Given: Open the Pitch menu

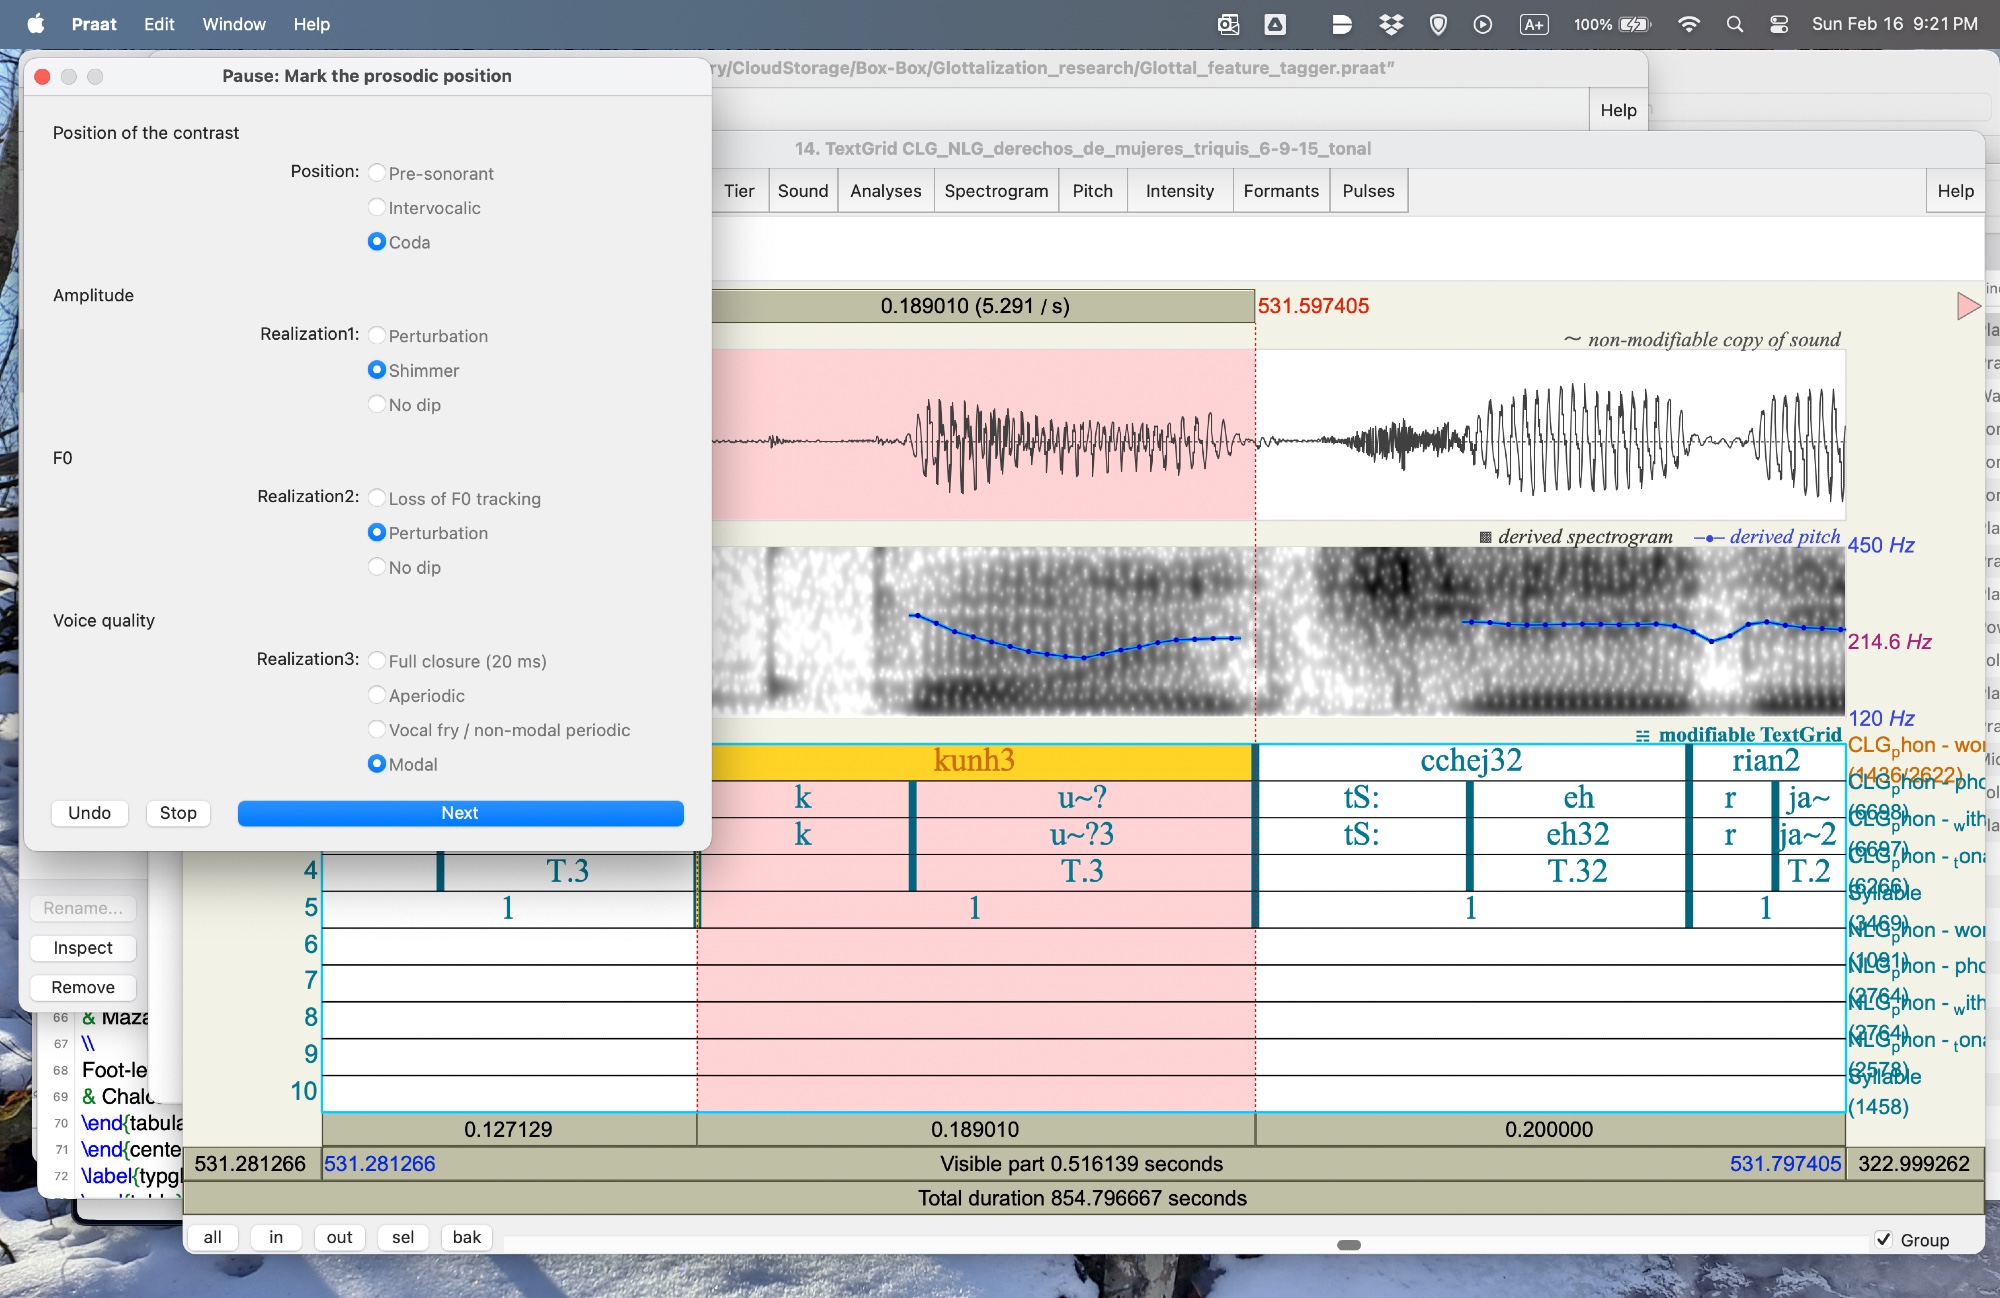Looking at the screenshot, I should (1092, 191).
